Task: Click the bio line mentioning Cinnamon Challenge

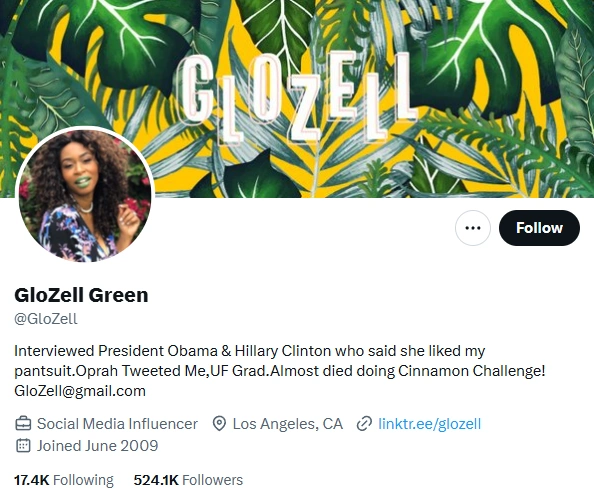Action: coord(280,371)
